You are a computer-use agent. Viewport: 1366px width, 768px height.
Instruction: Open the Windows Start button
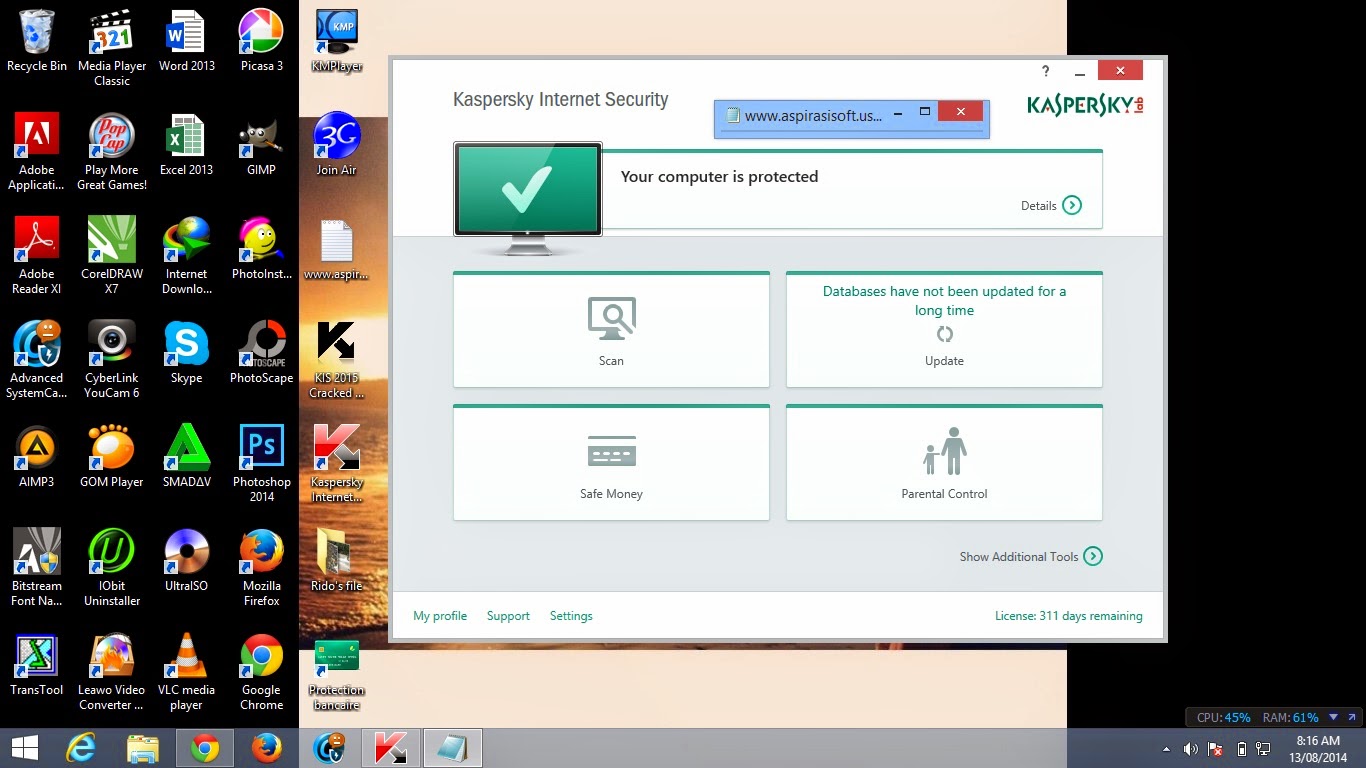click(25, 748)
